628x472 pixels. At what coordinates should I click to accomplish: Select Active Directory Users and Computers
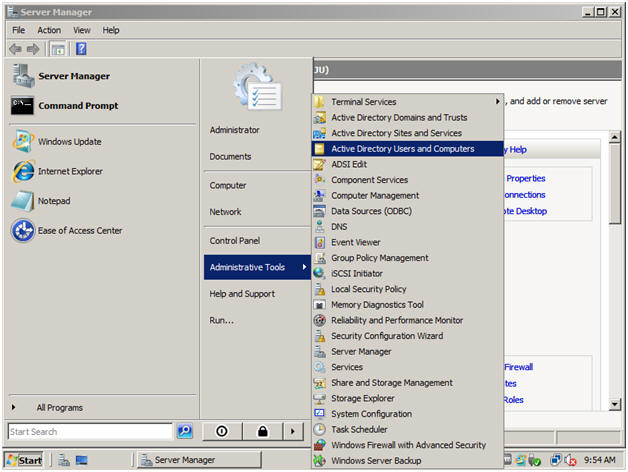coord(408,149)
